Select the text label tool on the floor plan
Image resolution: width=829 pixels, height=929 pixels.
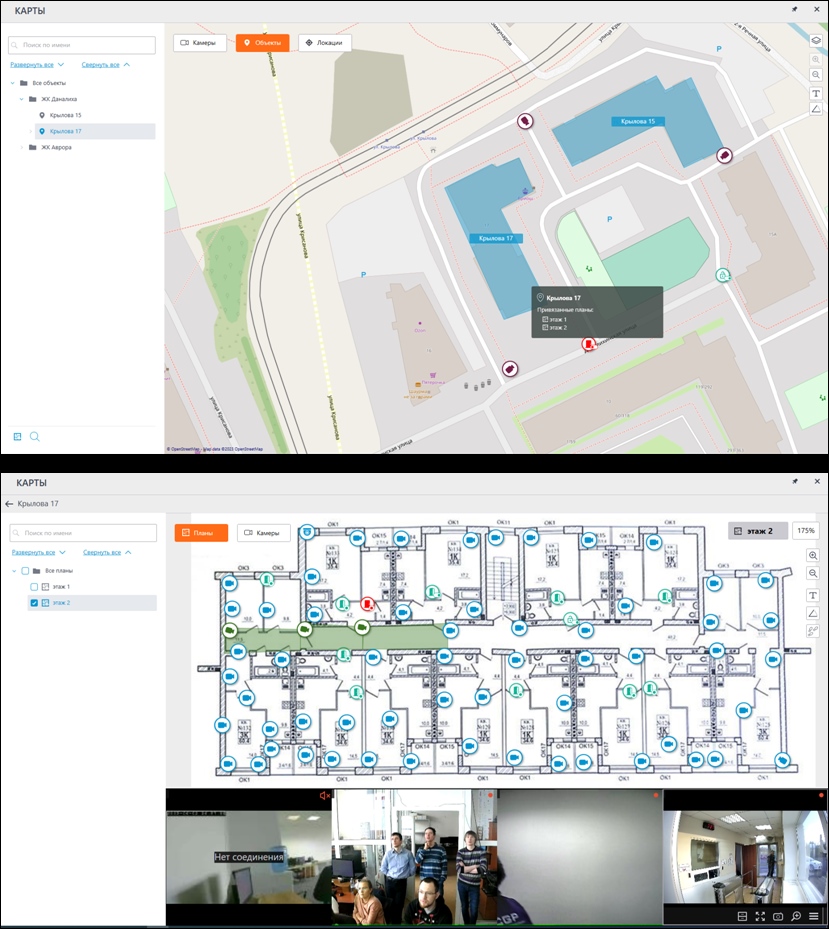coord(813,595)
